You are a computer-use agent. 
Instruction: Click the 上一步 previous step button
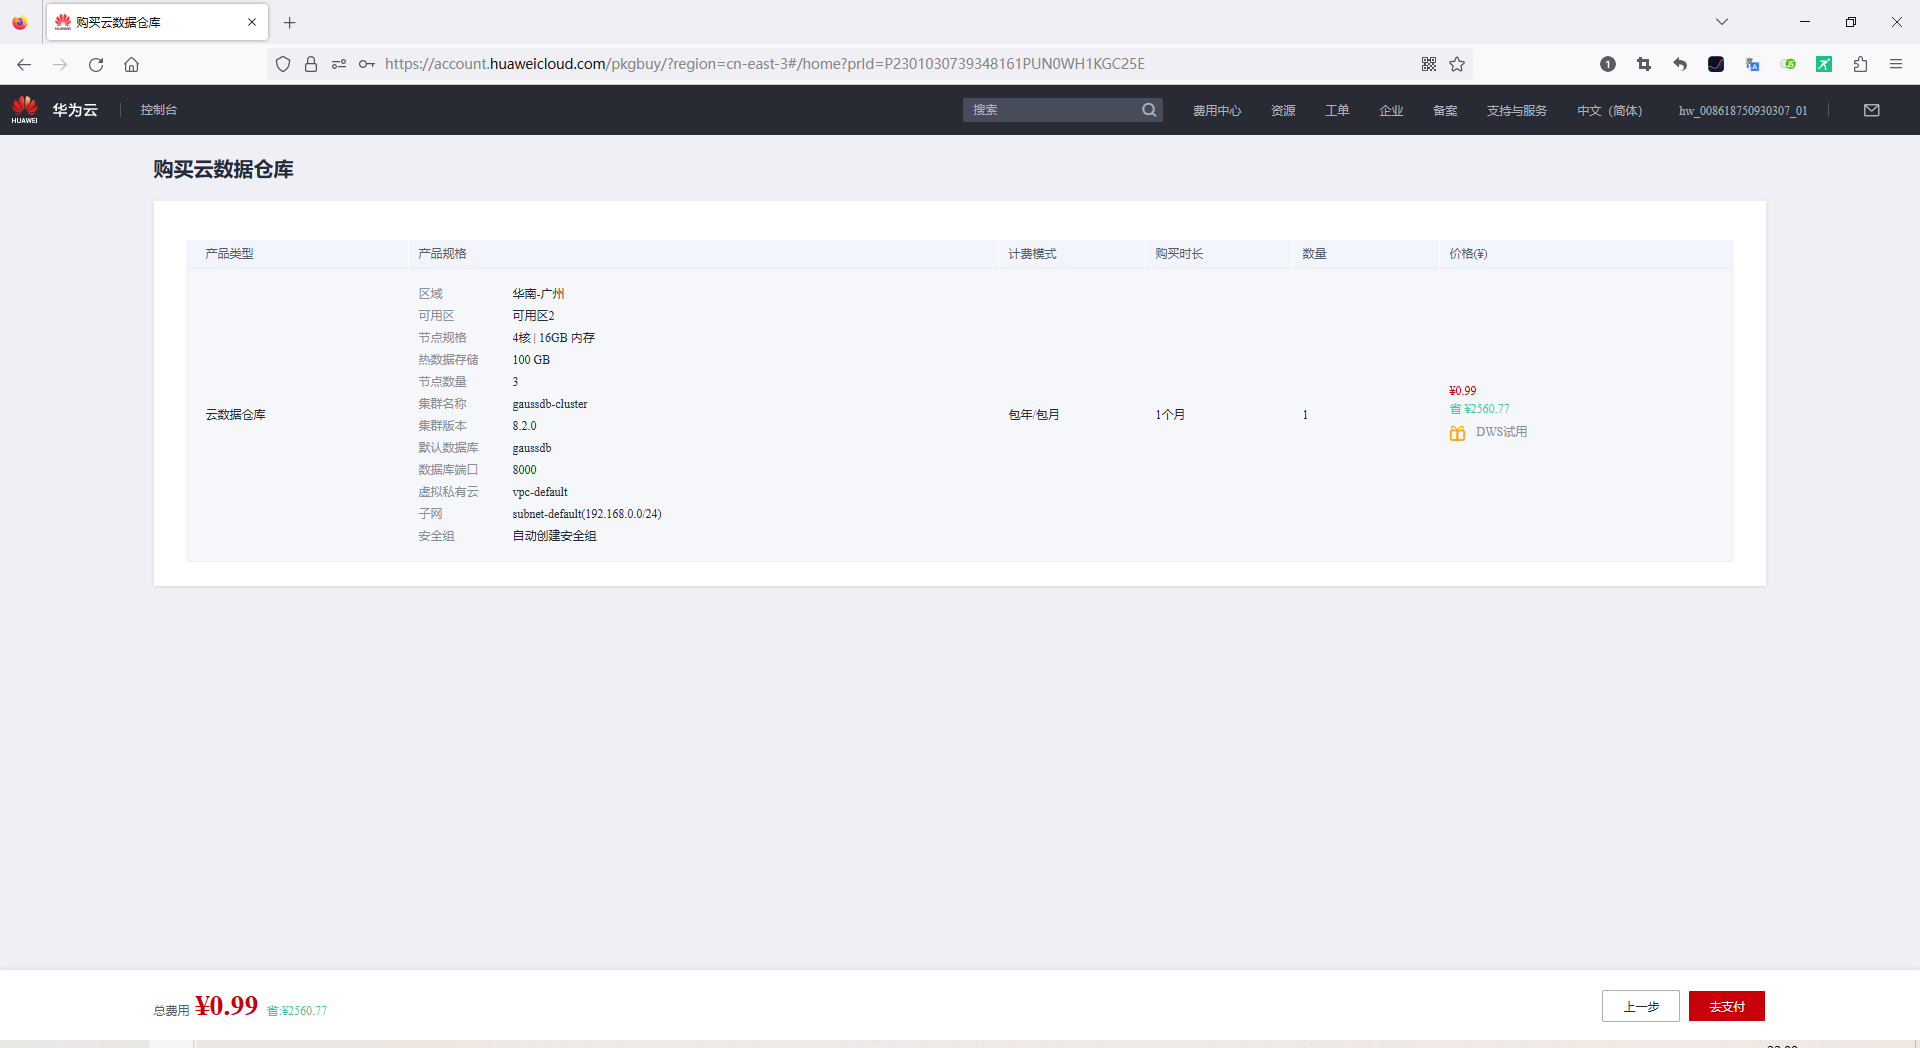coord(1641,1006)
